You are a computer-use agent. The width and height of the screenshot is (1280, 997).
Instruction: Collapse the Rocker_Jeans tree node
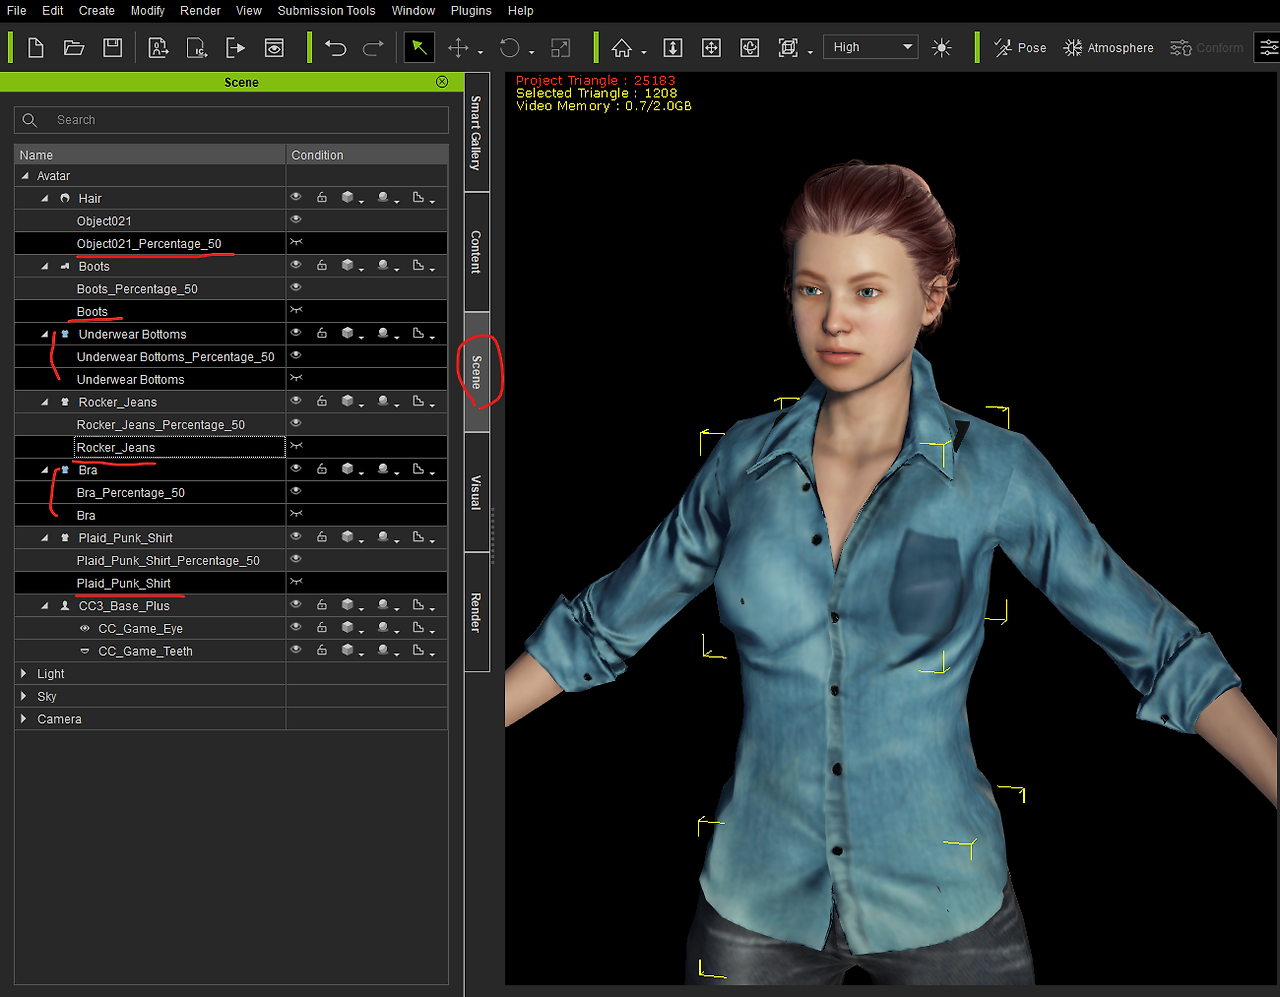(45, 402)
